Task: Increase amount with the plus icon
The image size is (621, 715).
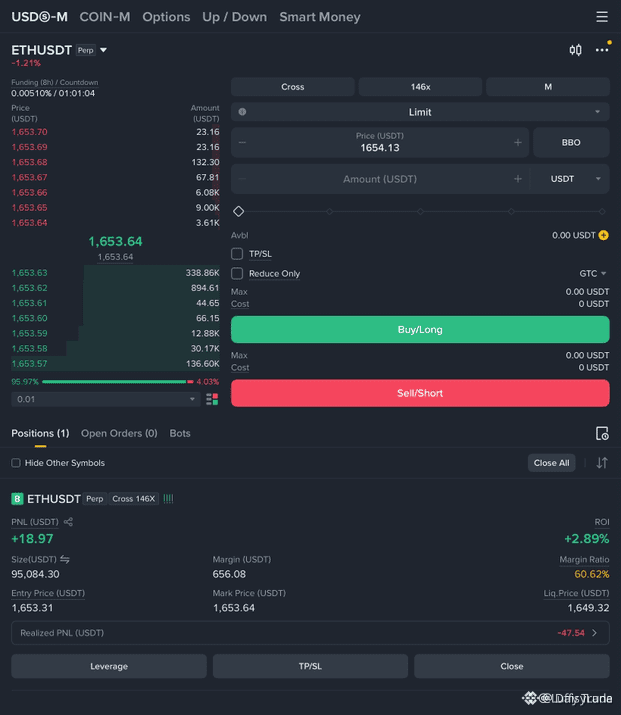Action: click(518, 179)
